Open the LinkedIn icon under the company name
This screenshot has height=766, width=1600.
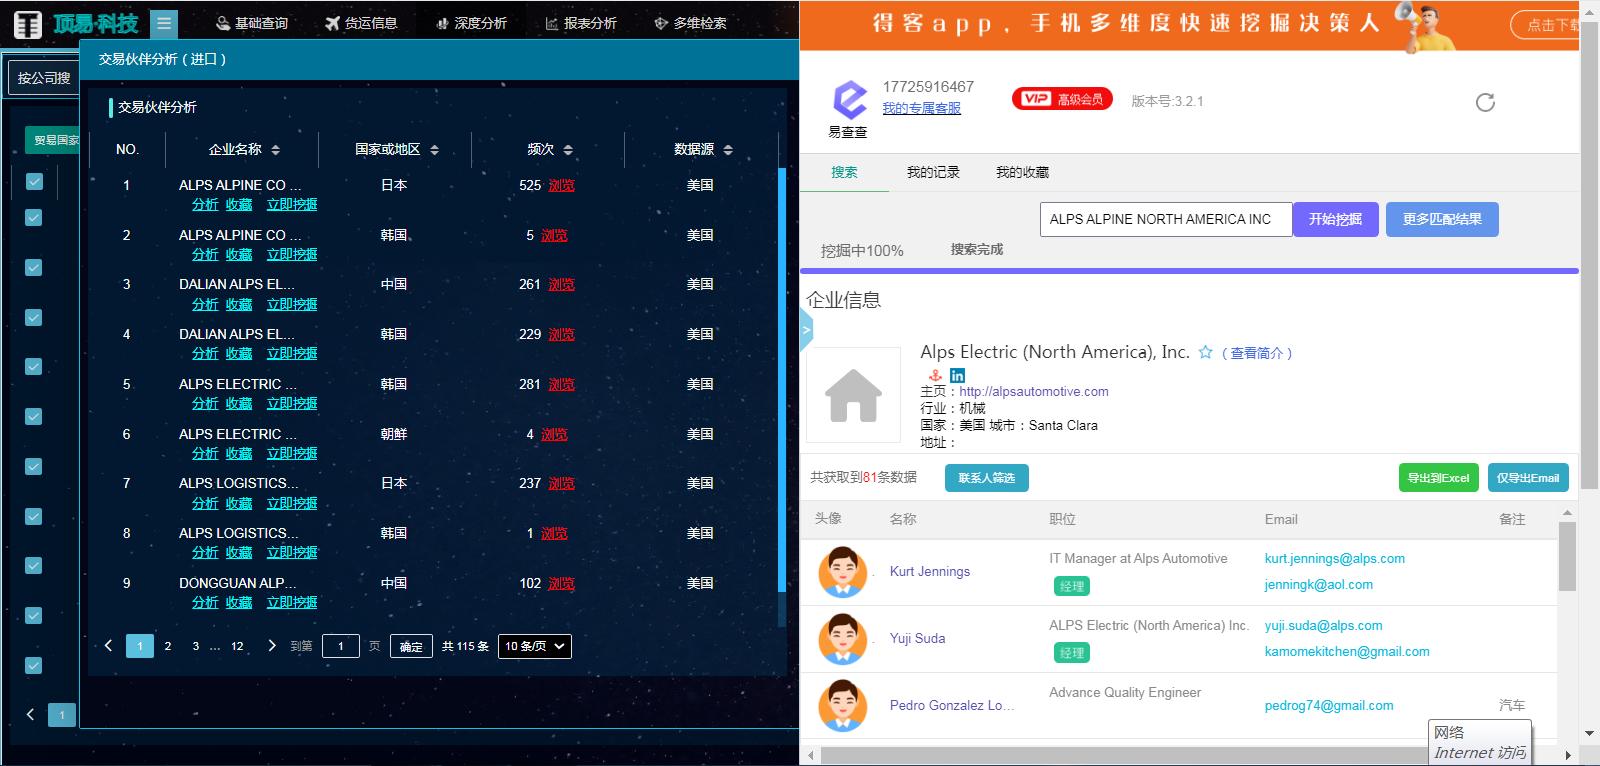957,375
